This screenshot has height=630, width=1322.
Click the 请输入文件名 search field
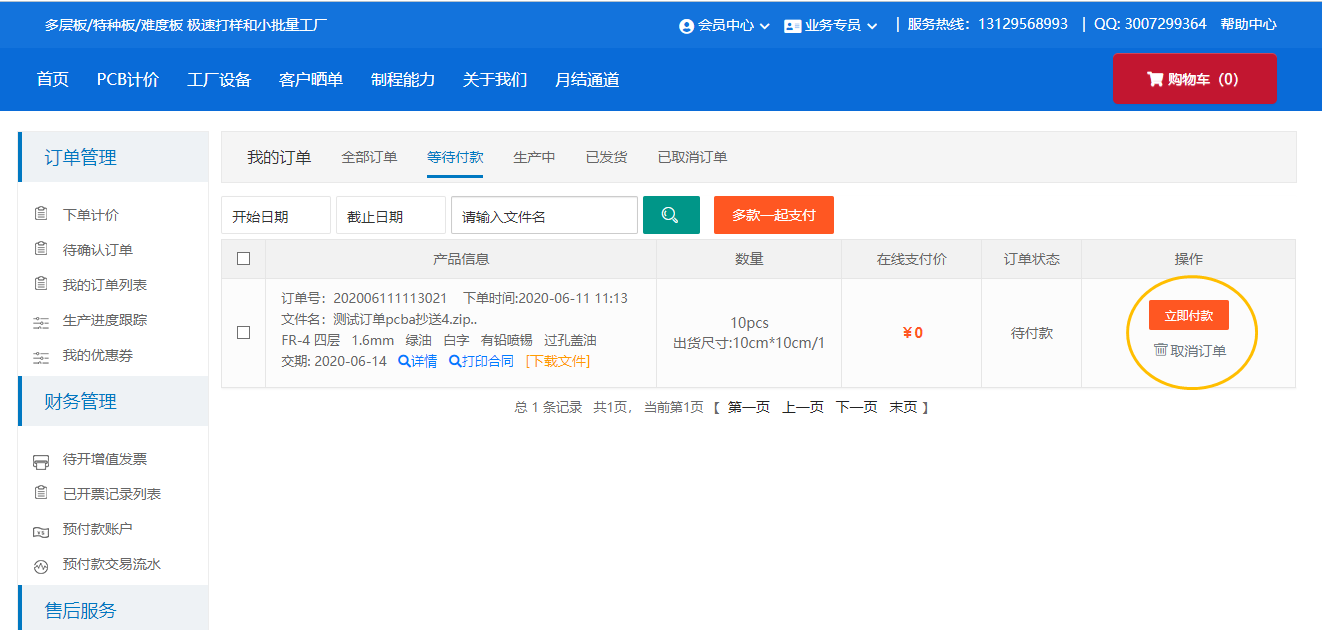544,216
